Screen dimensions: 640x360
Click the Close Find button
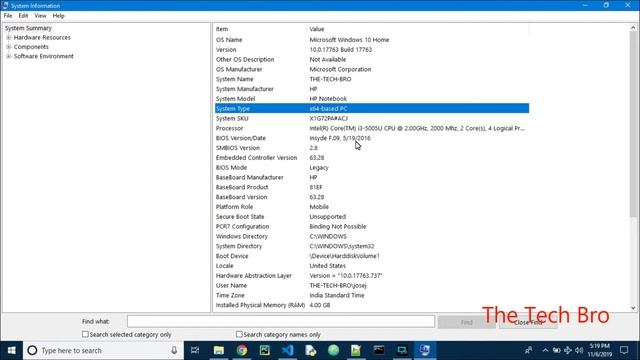click(528, 322)
